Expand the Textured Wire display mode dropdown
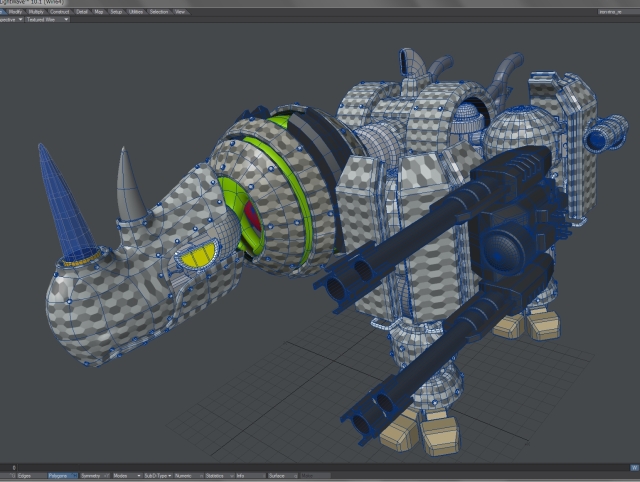 (47, 19)
